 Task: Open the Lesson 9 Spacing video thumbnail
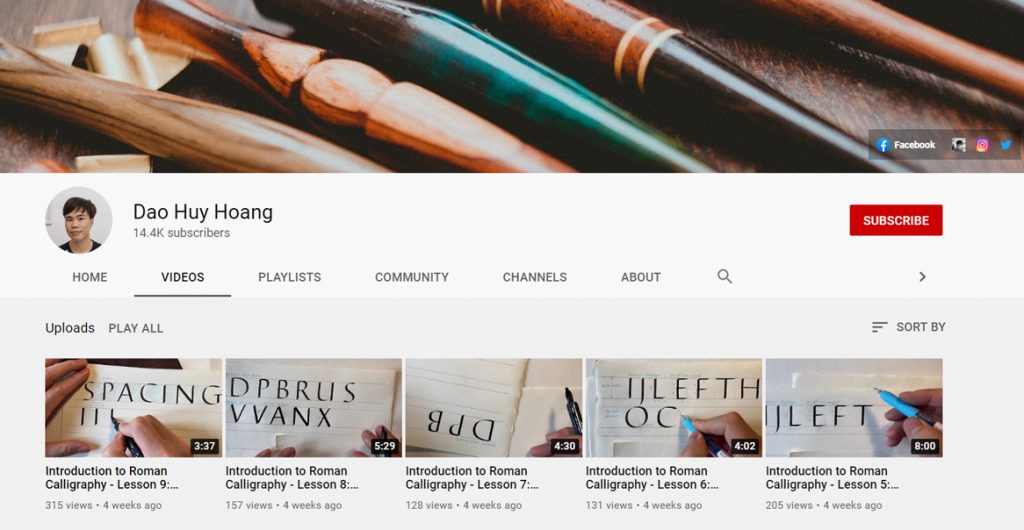point(133,407)
